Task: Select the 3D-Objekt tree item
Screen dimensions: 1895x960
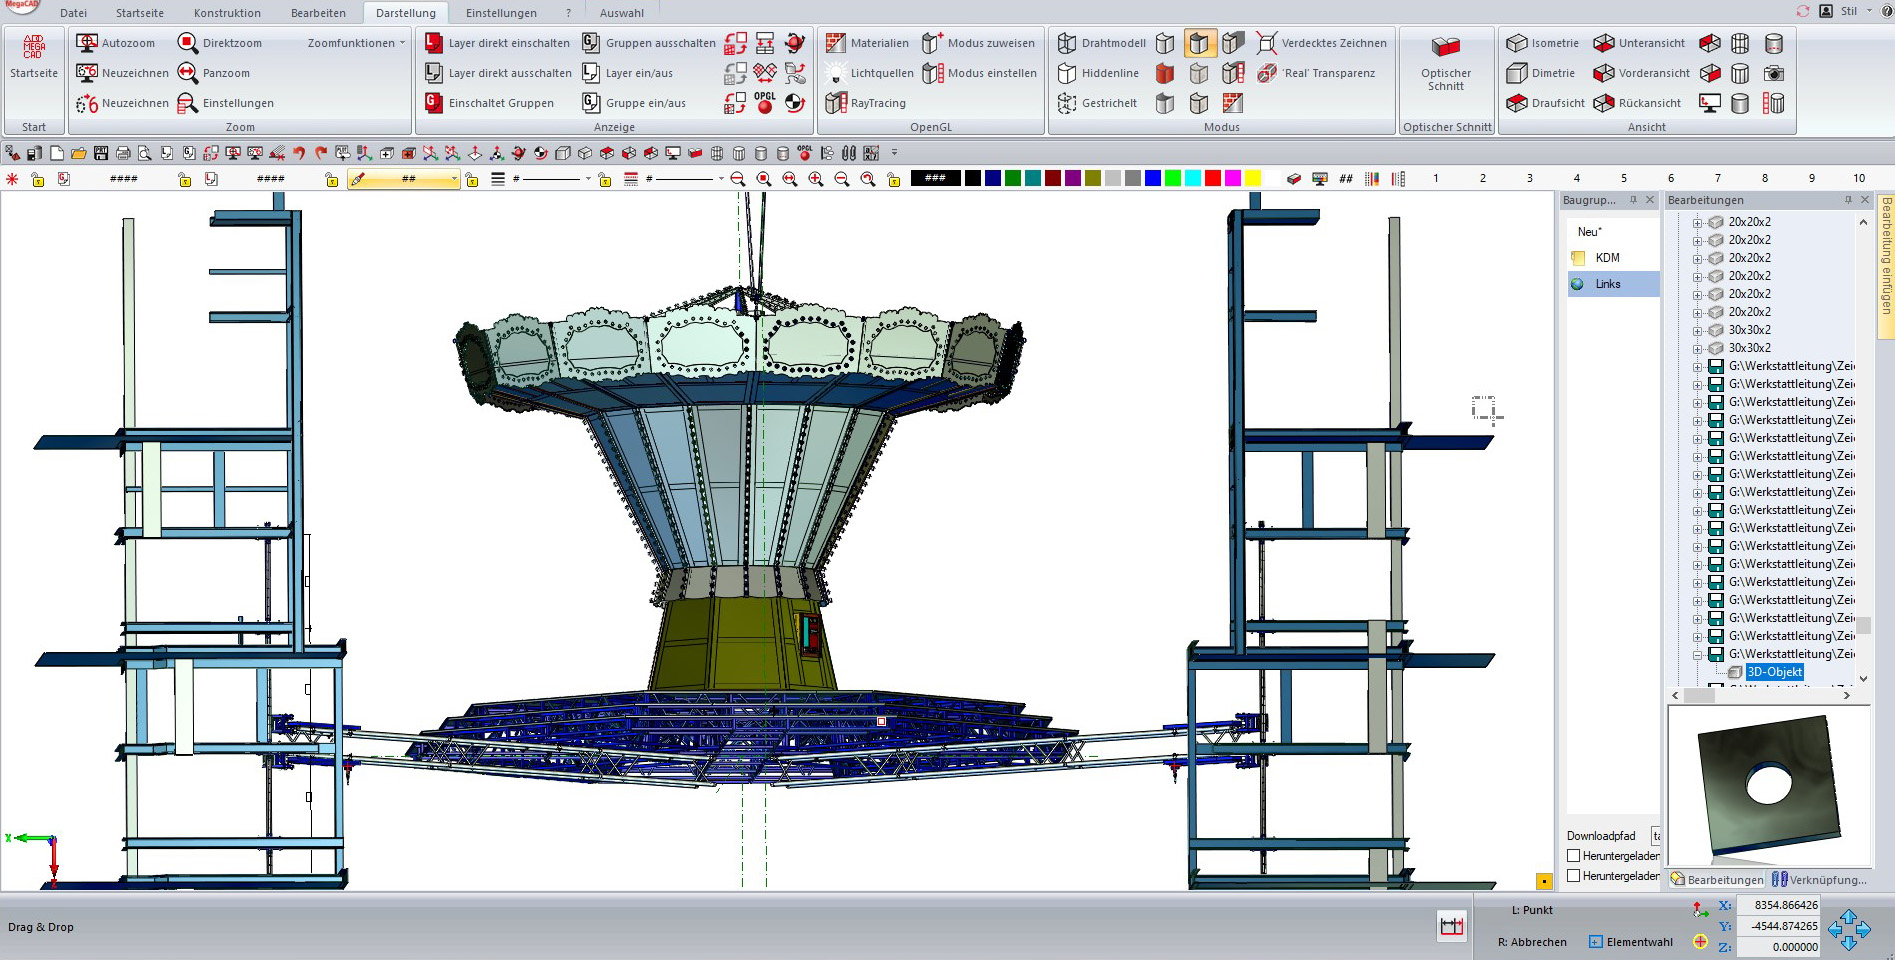Action: (1774, 672)
